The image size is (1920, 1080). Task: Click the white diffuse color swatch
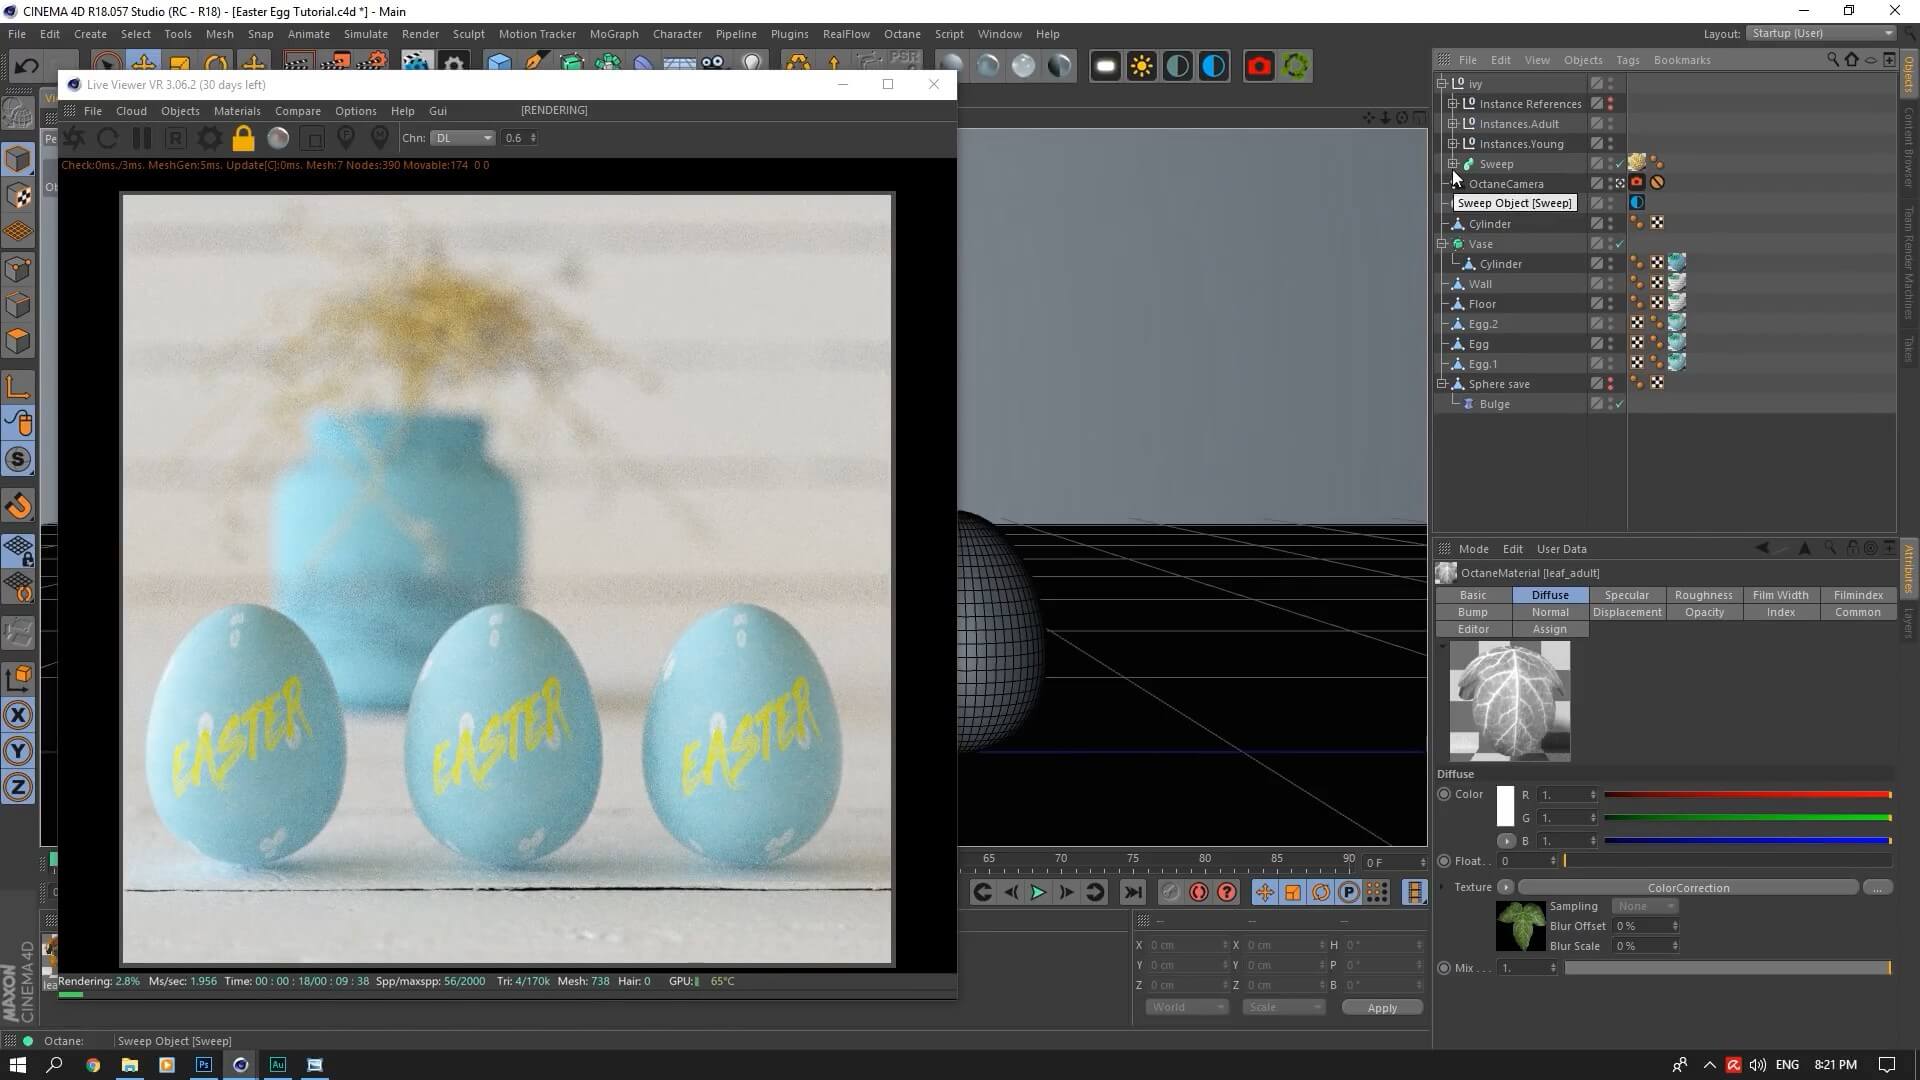1505,806
